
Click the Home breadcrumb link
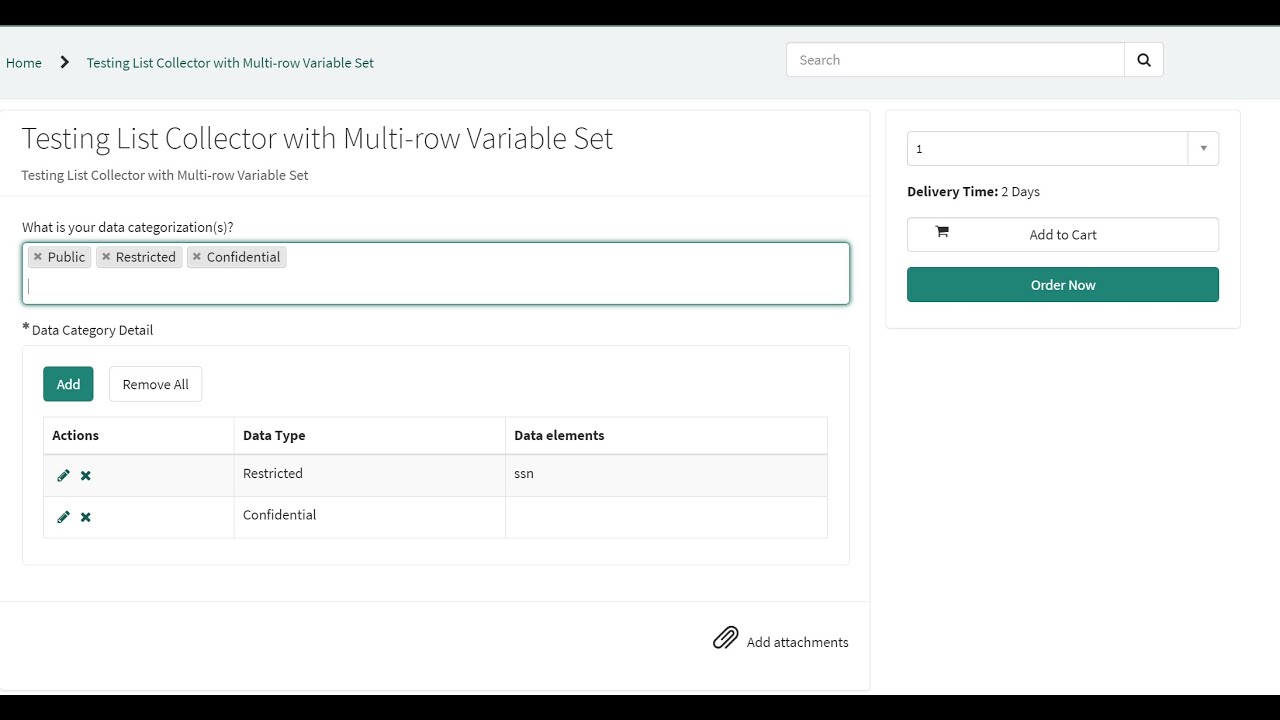[x=23, y=62]
